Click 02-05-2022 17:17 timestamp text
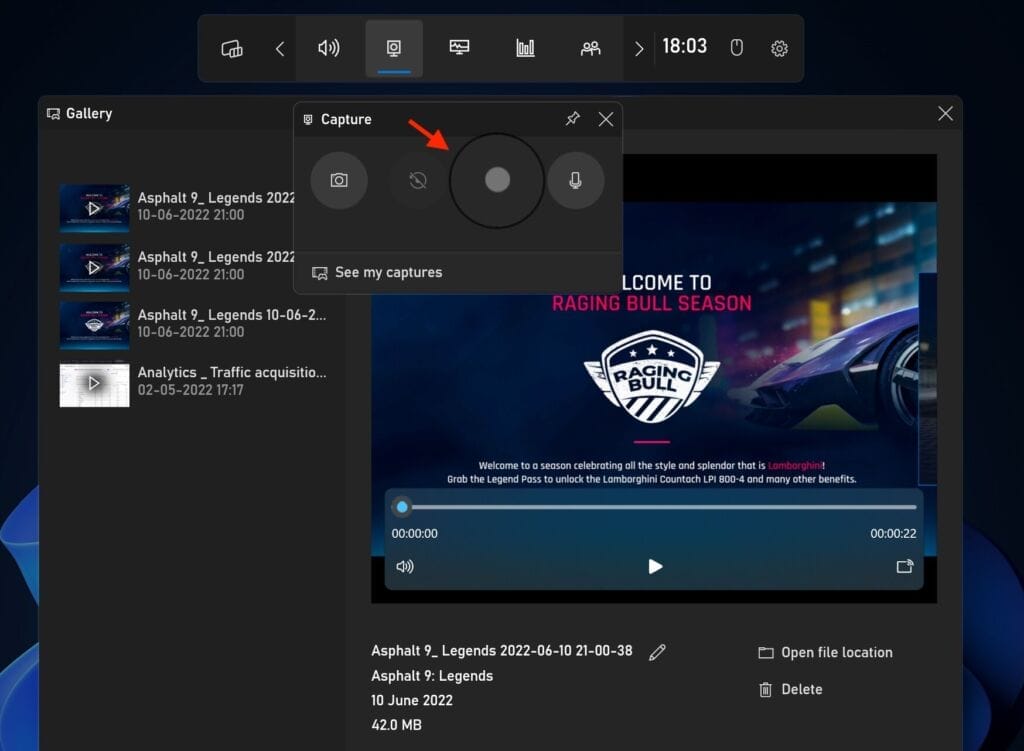 click(x=191, y=391)
